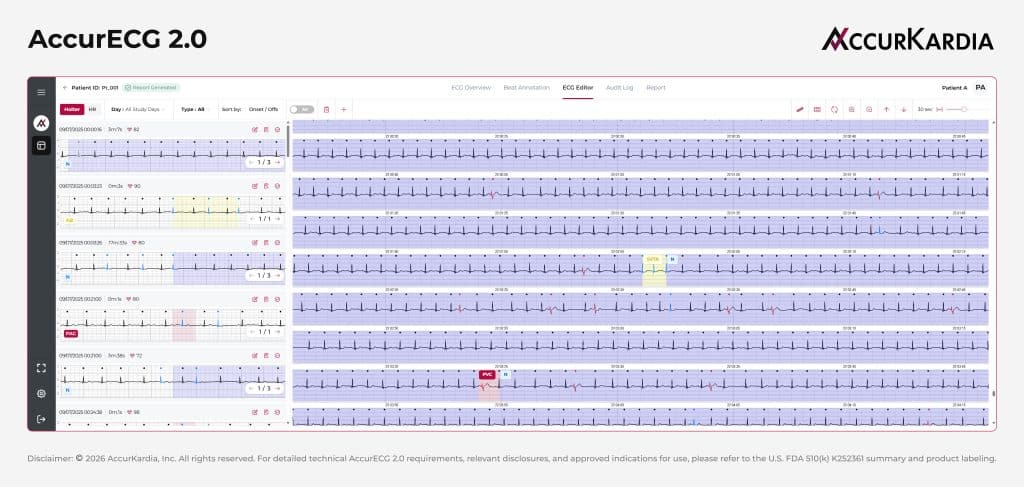Screen dimensions: 1024x487
Task: Open the hamburger menu in the sidebar
Action: (41, 92)
